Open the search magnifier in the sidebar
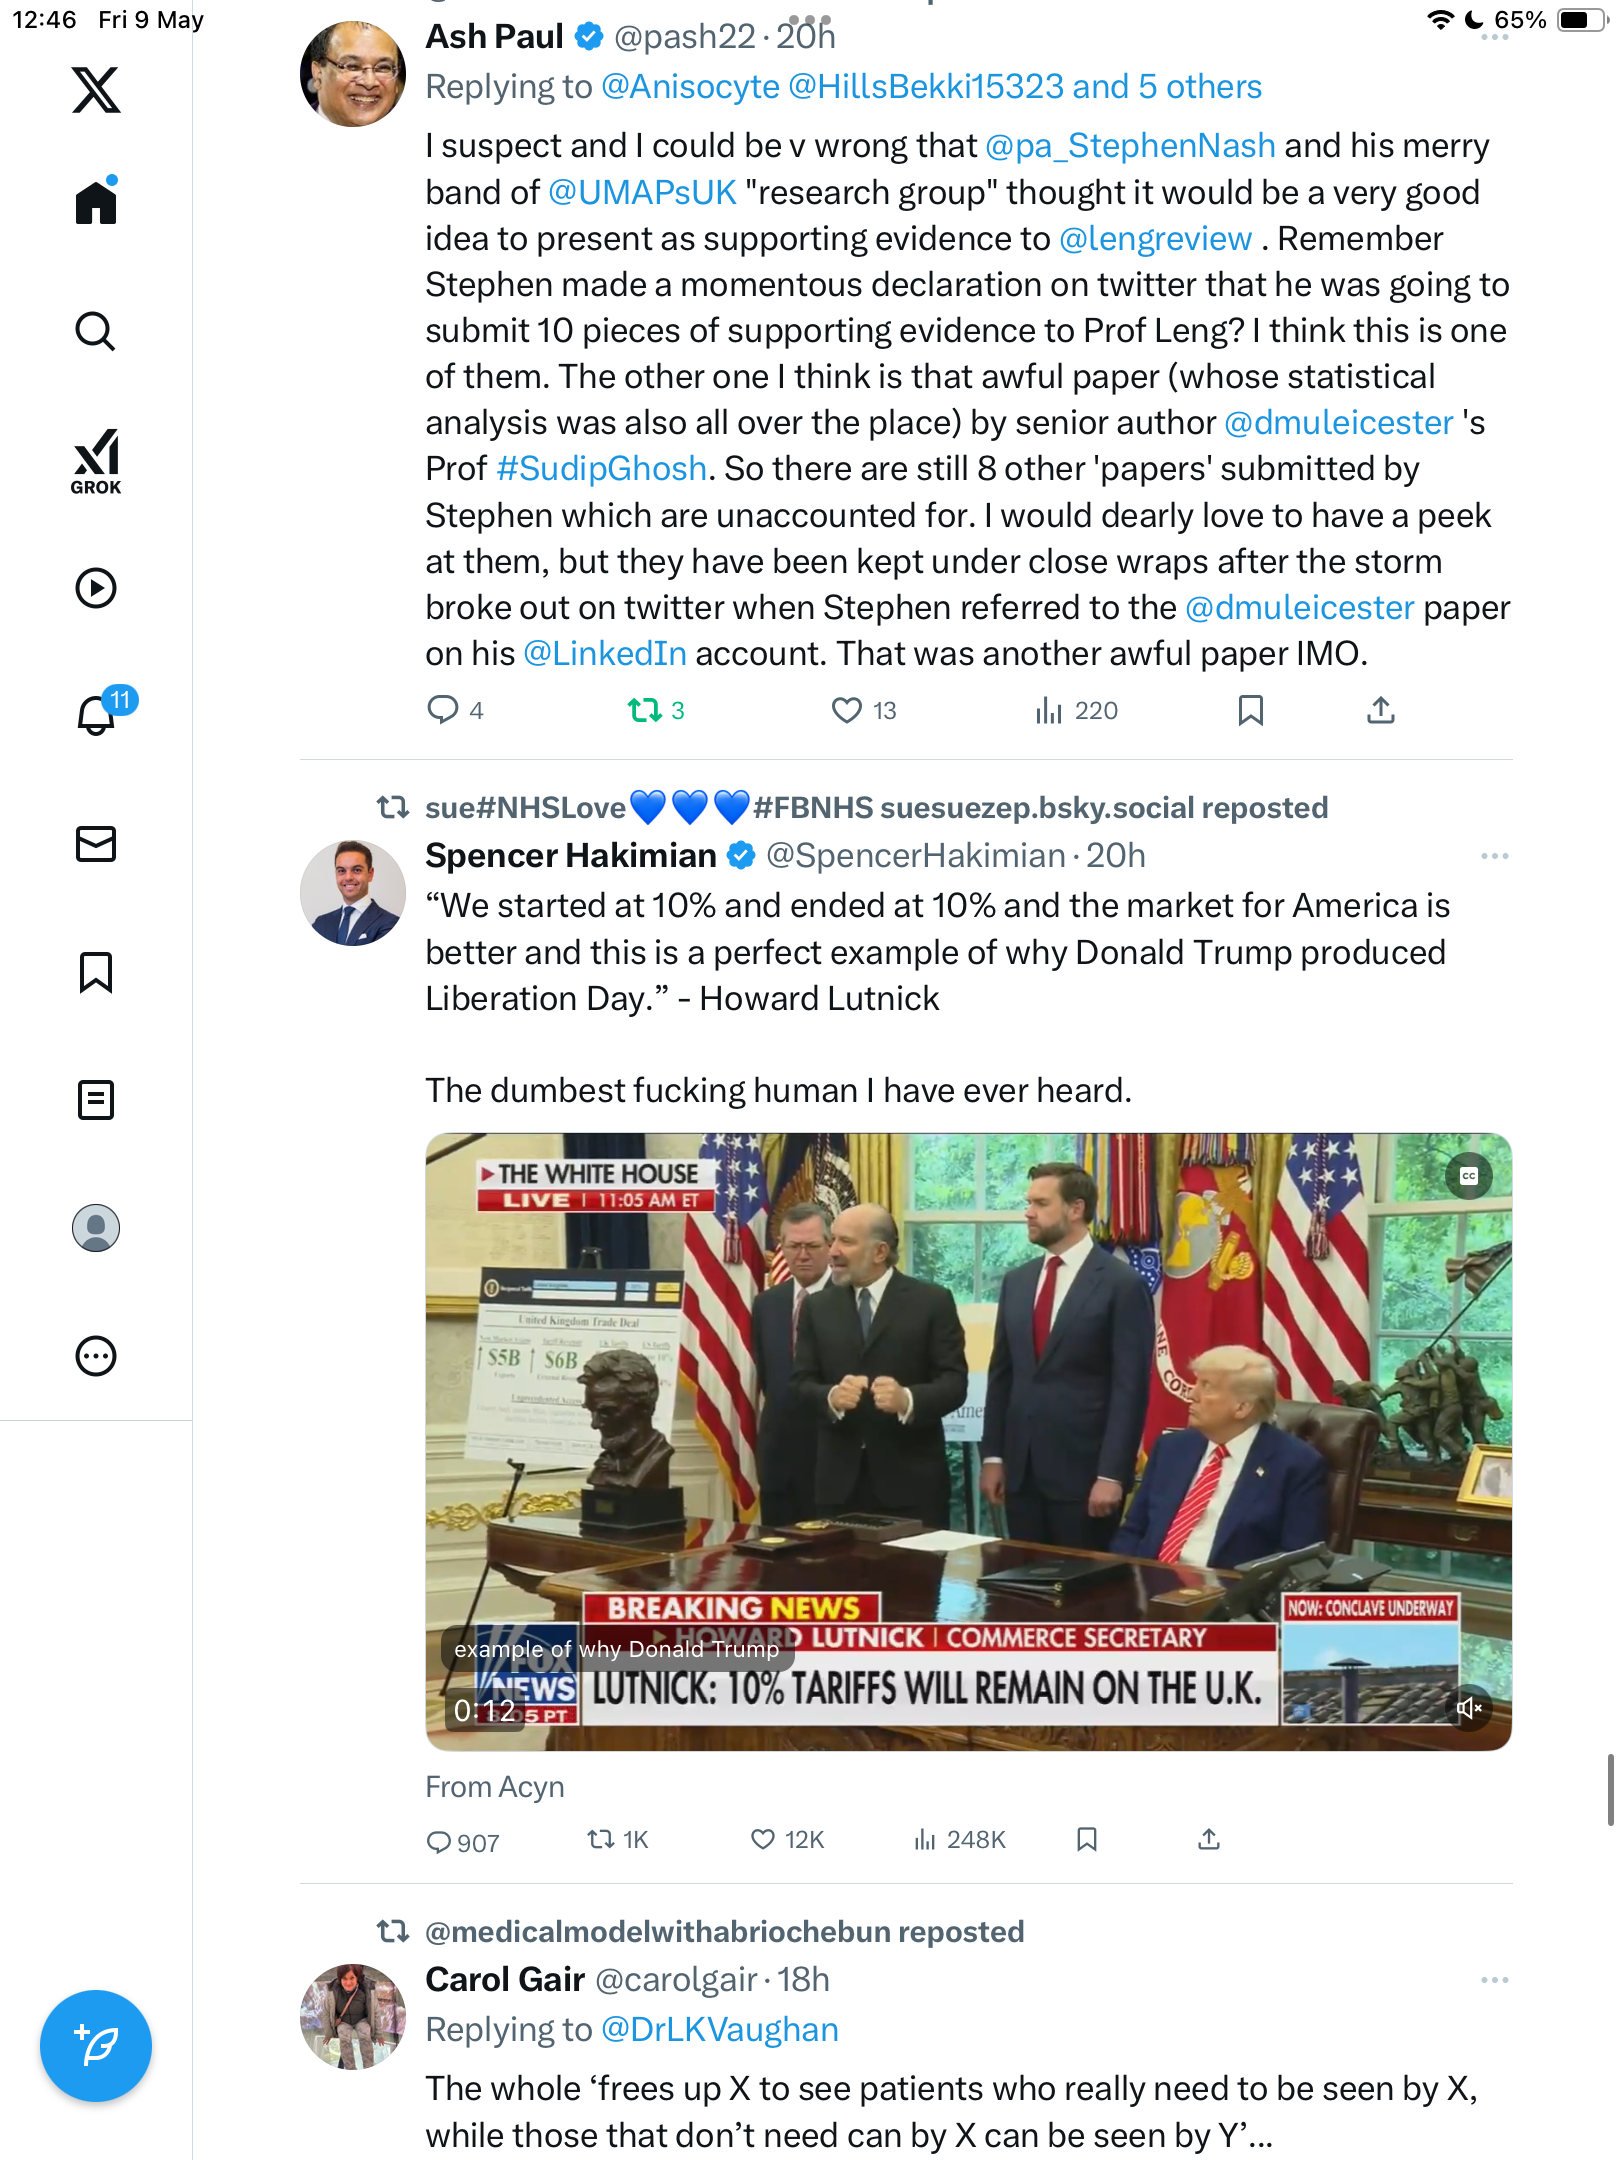 (x=96, y=331)
